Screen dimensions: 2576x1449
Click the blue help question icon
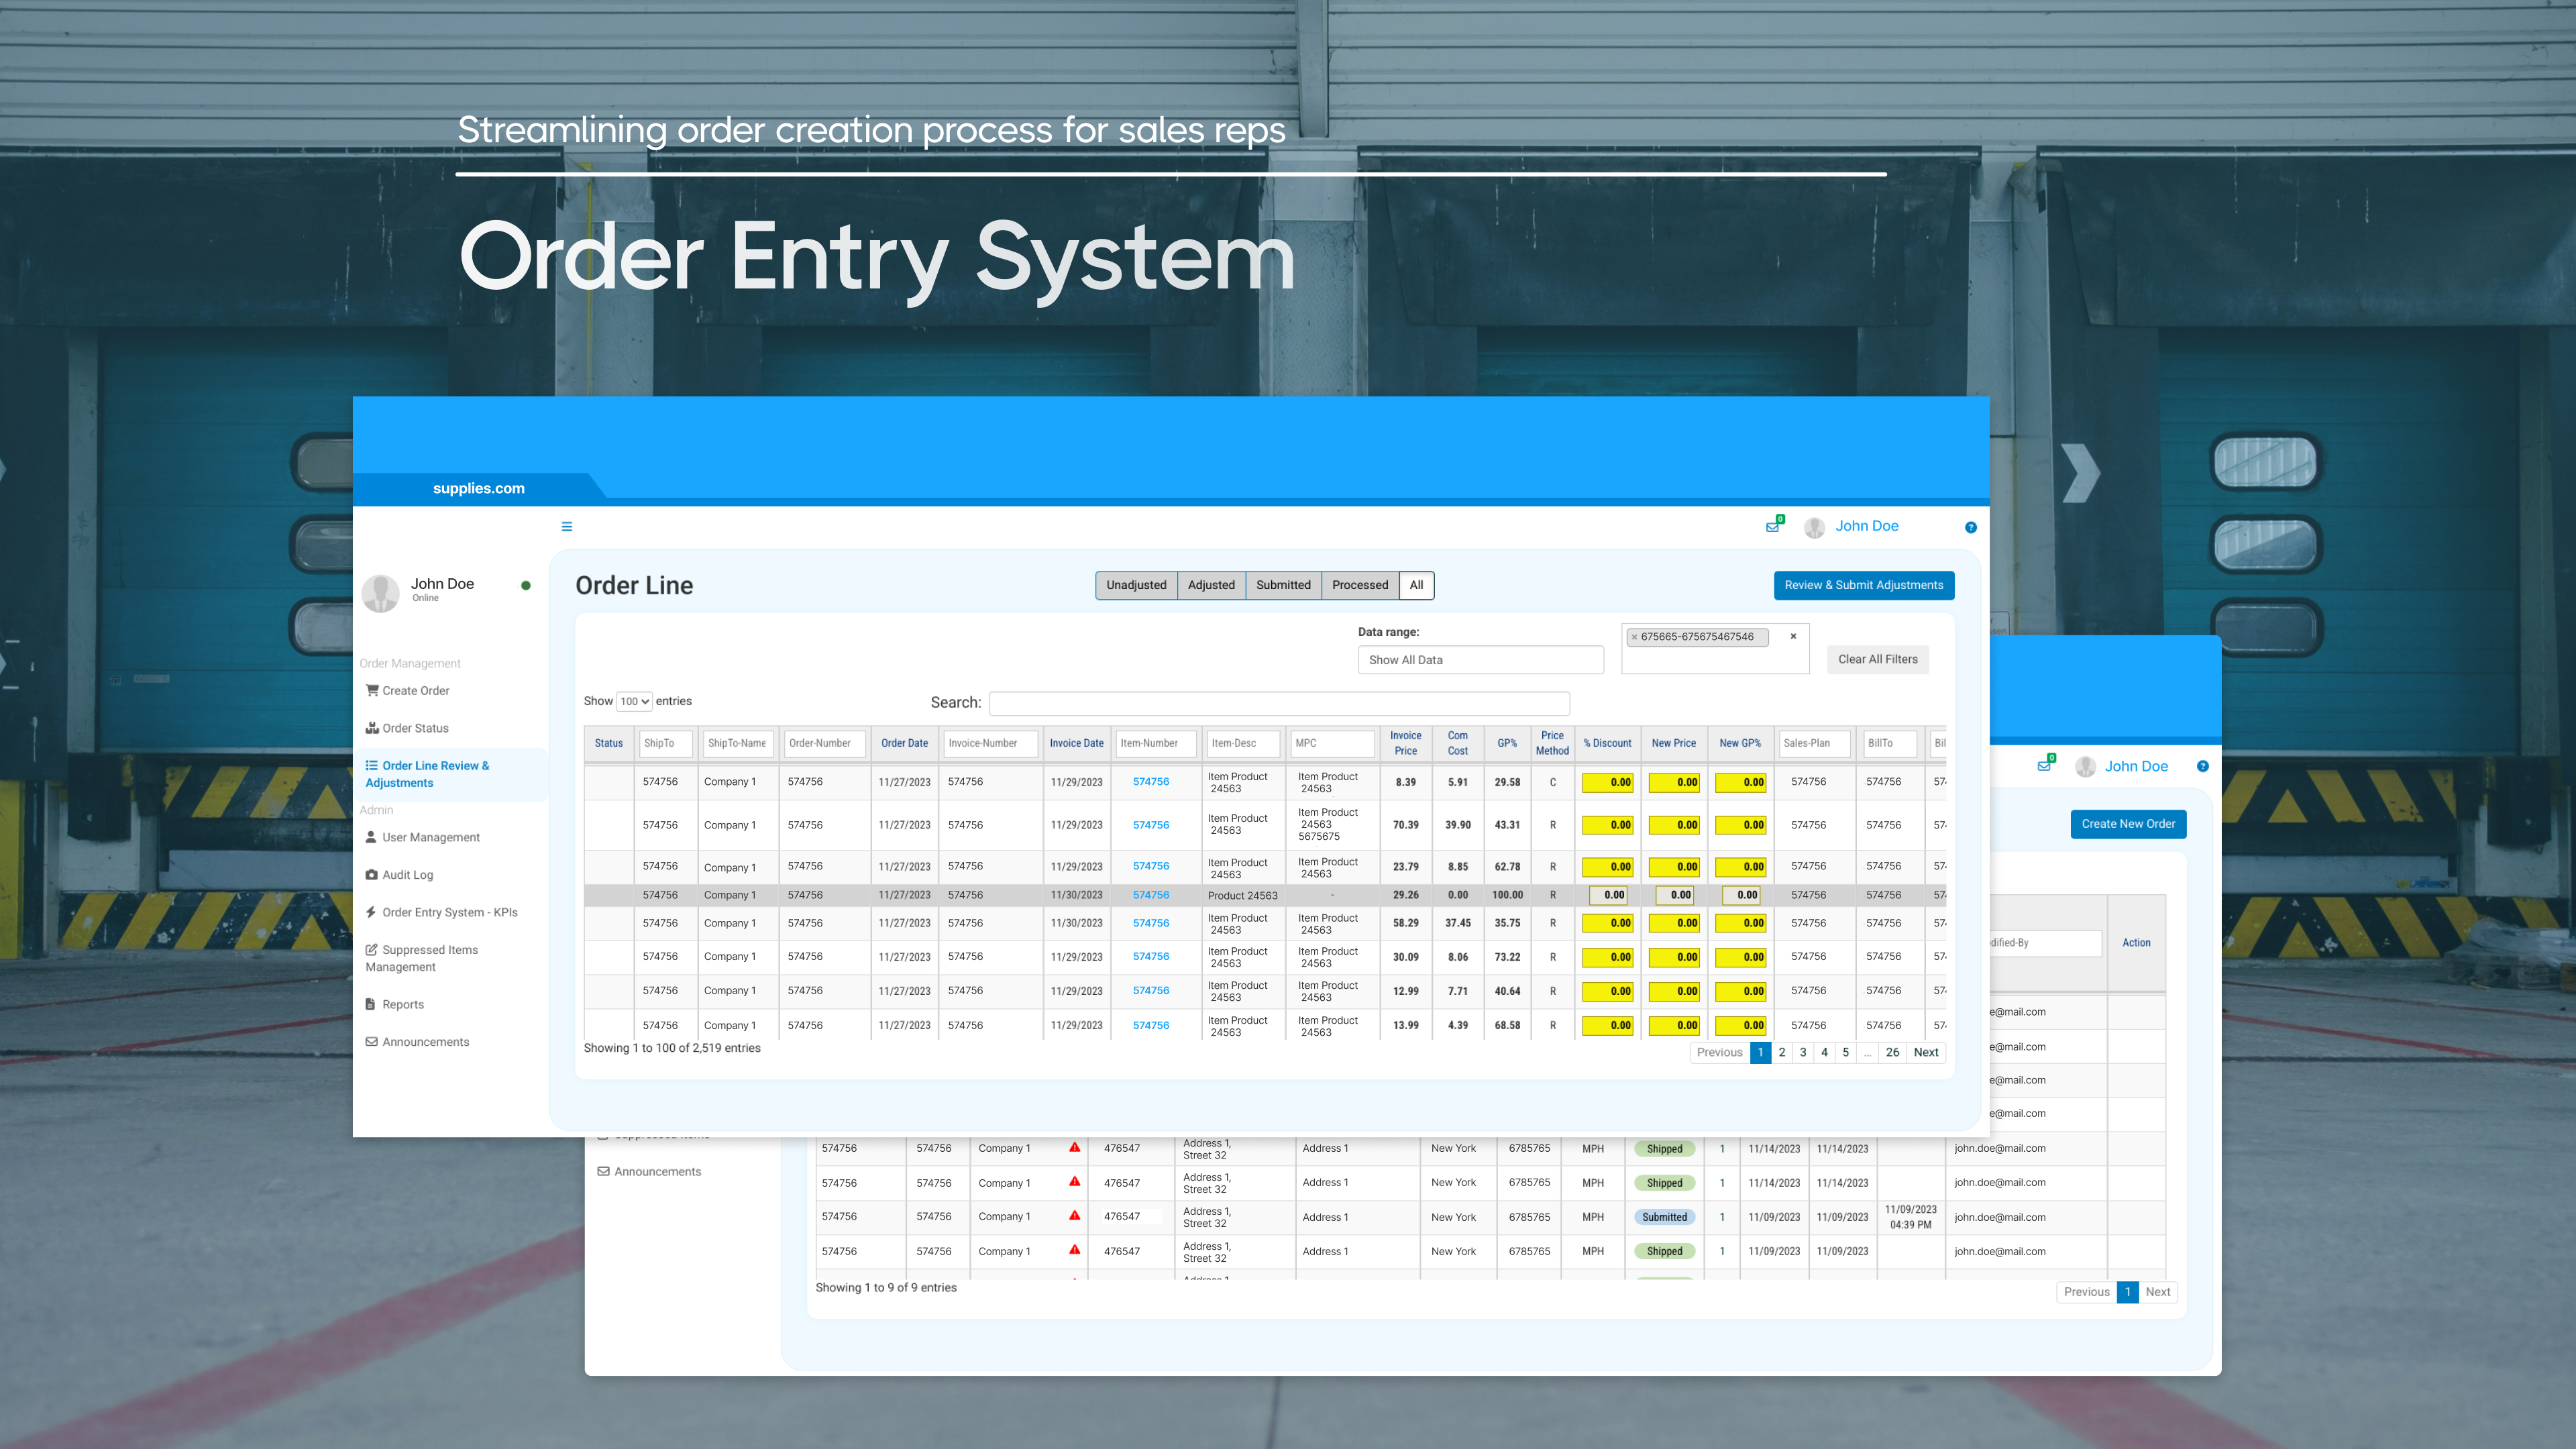point(1970,527)
